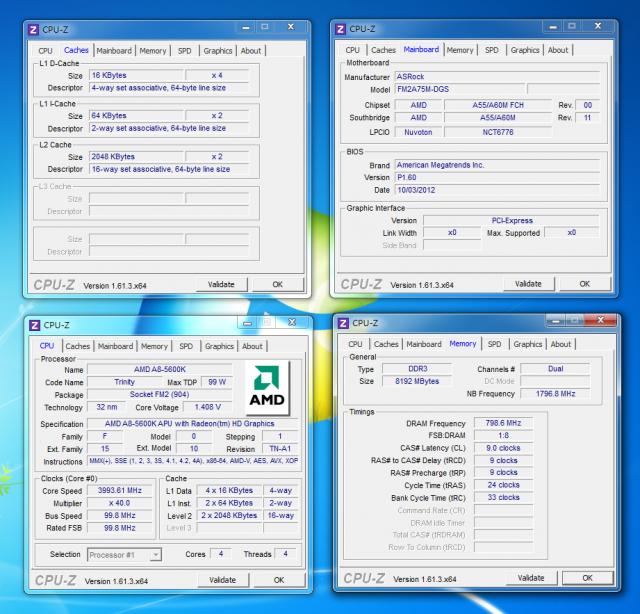Click the '4-way set associative, 64-byte line size' descriptor
This screenshot has height=614, width=640.
click(x=169, y=88)
